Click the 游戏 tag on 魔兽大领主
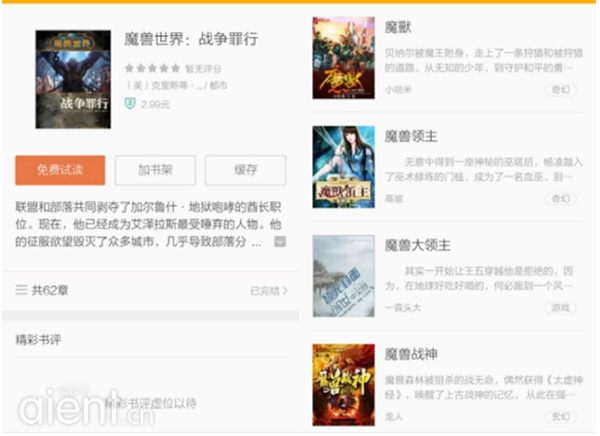This screenshot has height=436, width=600. tap(561, 308)
